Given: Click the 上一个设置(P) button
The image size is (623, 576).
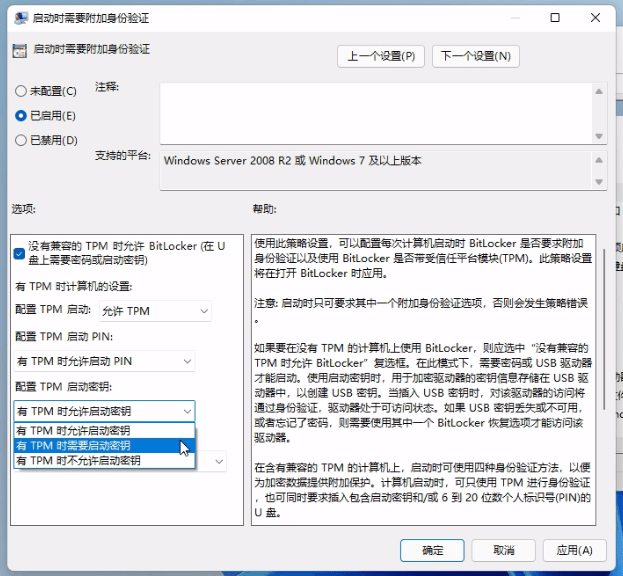Looking at the screenshot, I should click(x=381, y=56).
